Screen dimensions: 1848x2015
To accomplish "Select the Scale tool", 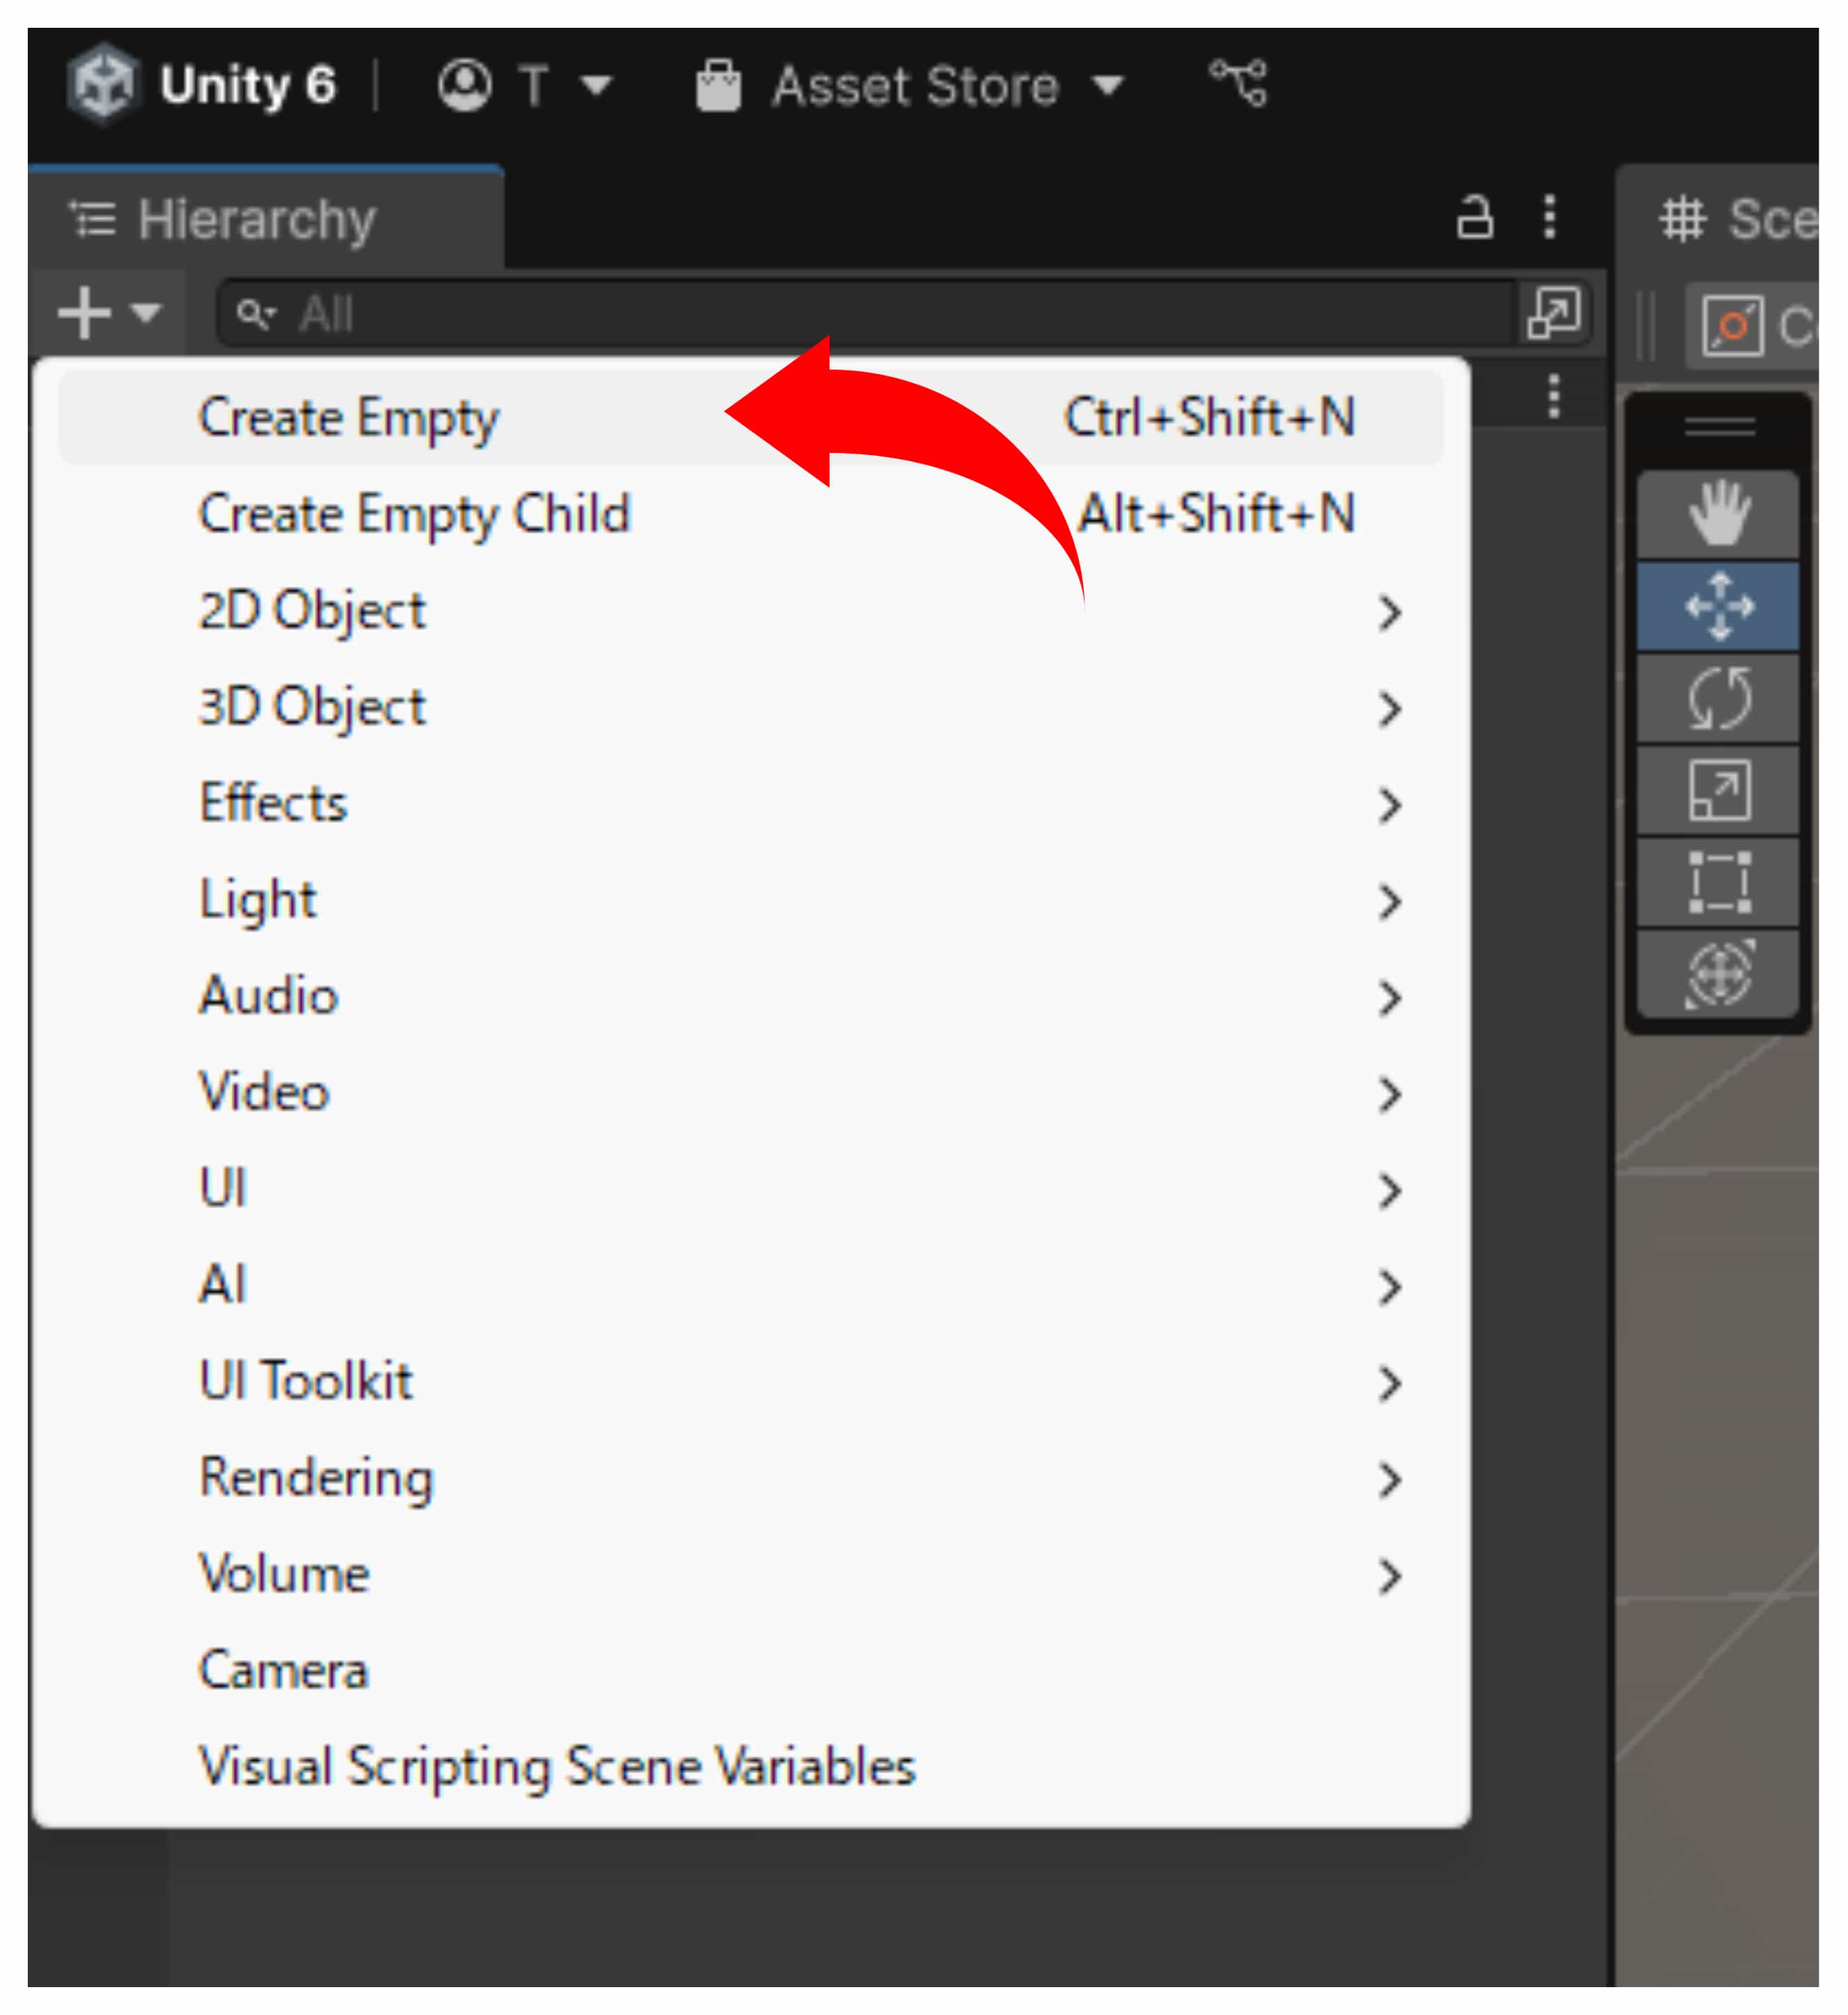I will pos(1718,790).
